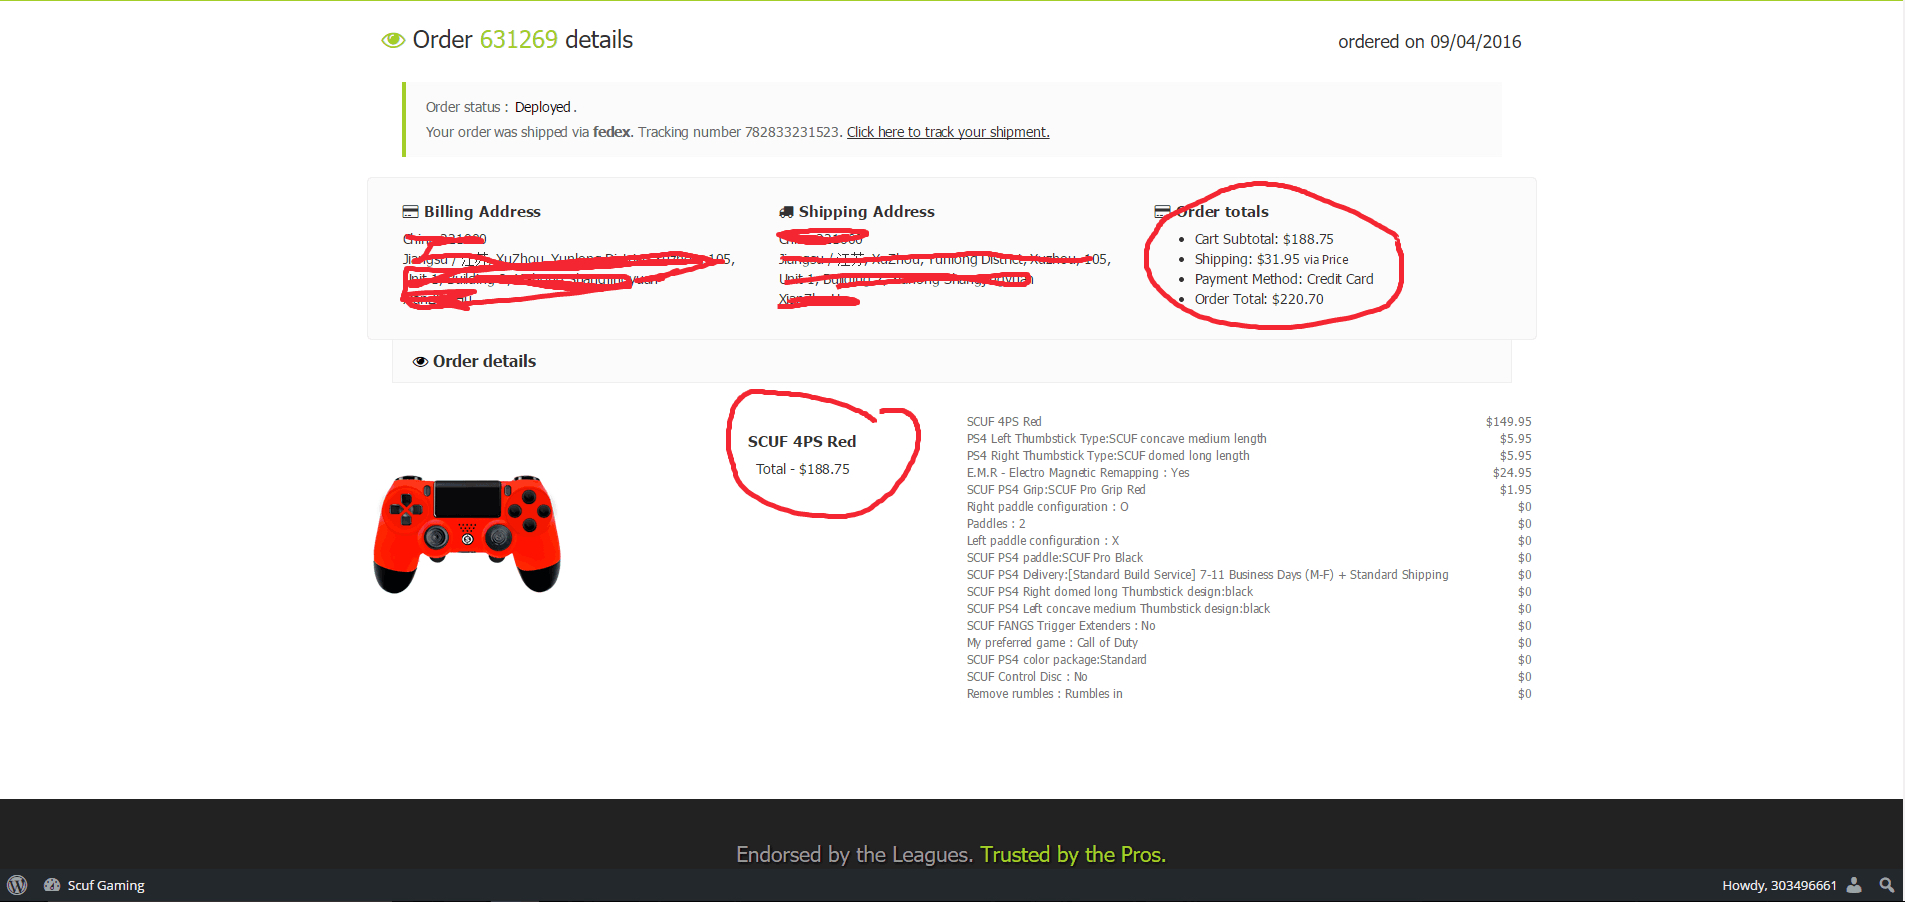Click the user avatar icon

(1854, 885)
